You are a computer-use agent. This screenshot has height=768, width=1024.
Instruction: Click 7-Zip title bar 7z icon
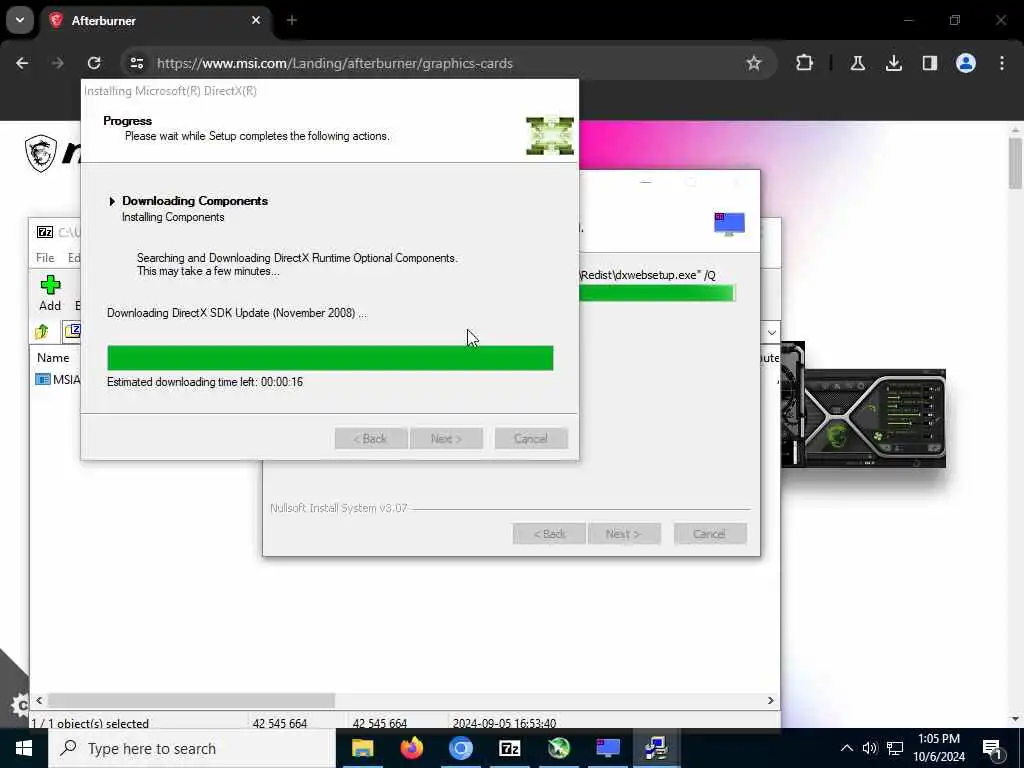44,232
